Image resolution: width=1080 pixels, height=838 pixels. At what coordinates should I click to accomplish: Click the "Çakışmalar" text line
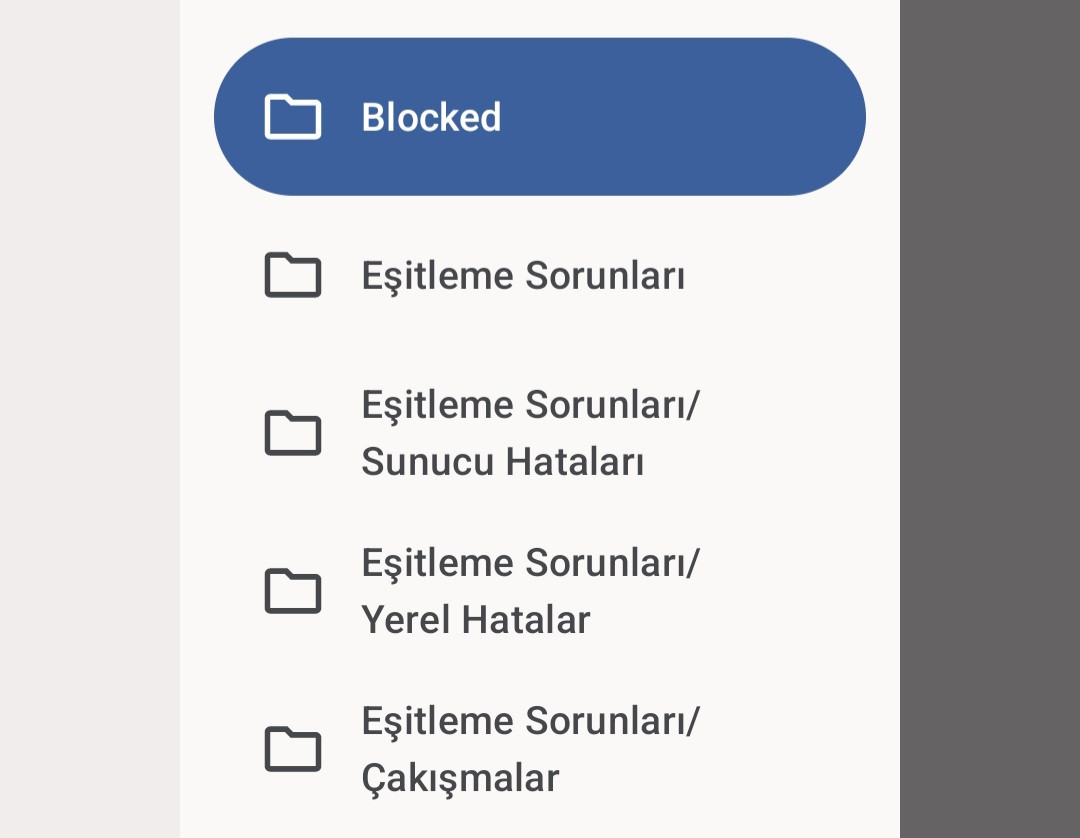pyautogui.click(x=460, y=778)
